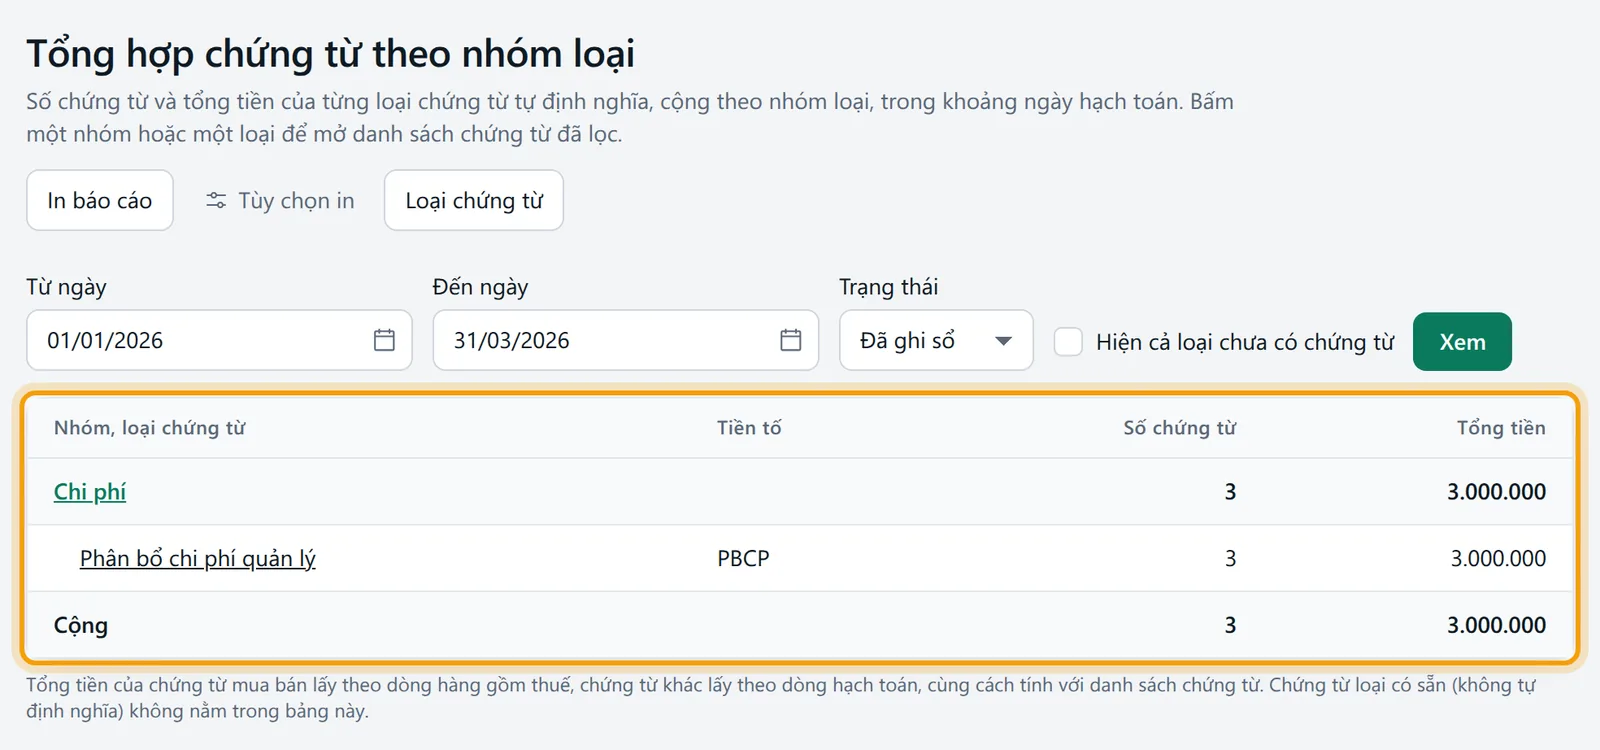Click the Số chứng từ column header

[x=1180, y=428]
